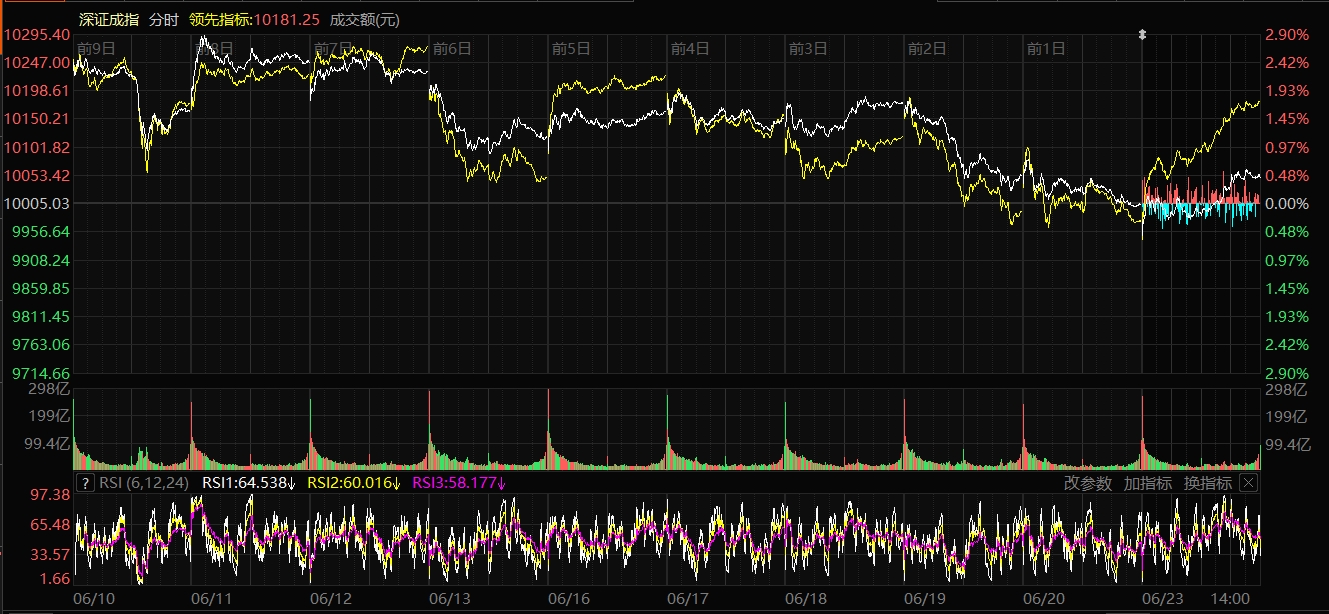Jump to the 前6日 day section

pos(452,48)
